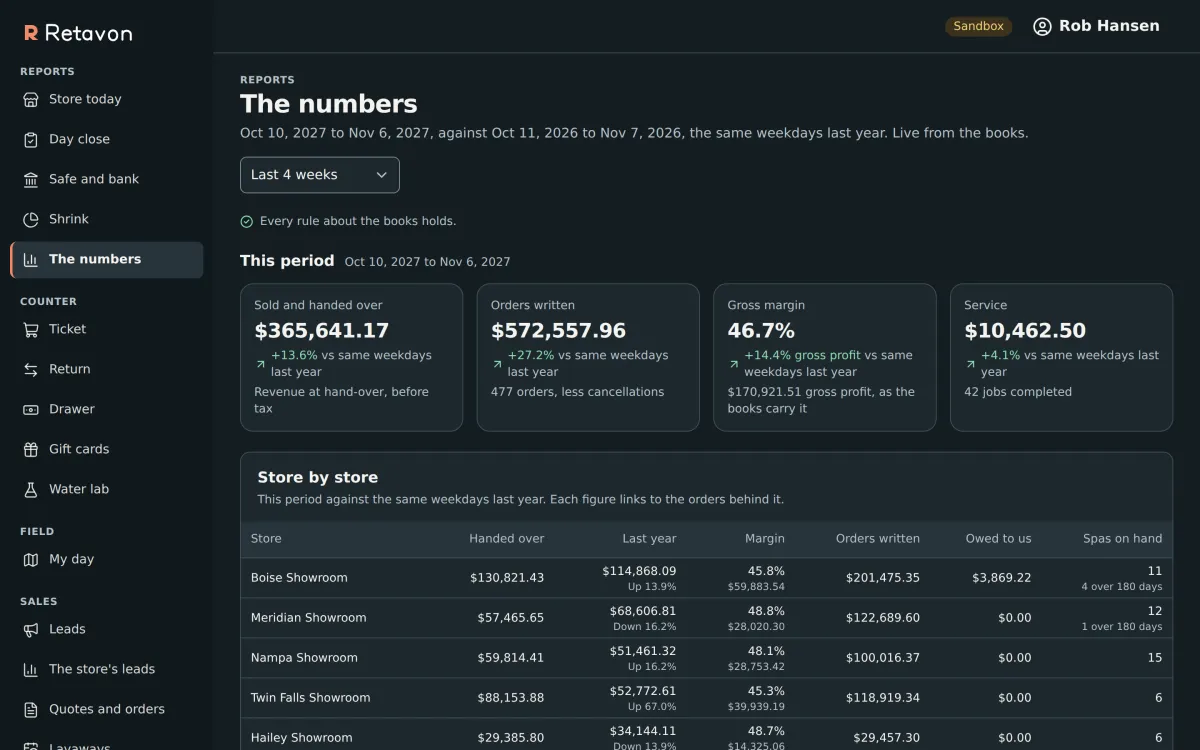The width and height of the screenshot is (1200, 750).
Task: Click the Retavon logo icon
Action: pyautogui.click(x=31, y=33)
